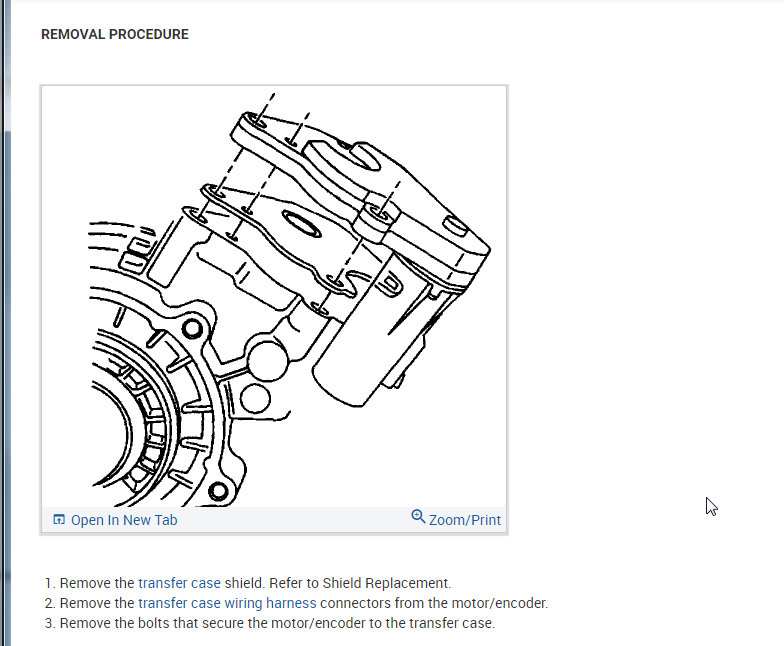Click the magnifier icon beside Zoom/Print
This screenshot has height=646, width=784.
[418, 516]
